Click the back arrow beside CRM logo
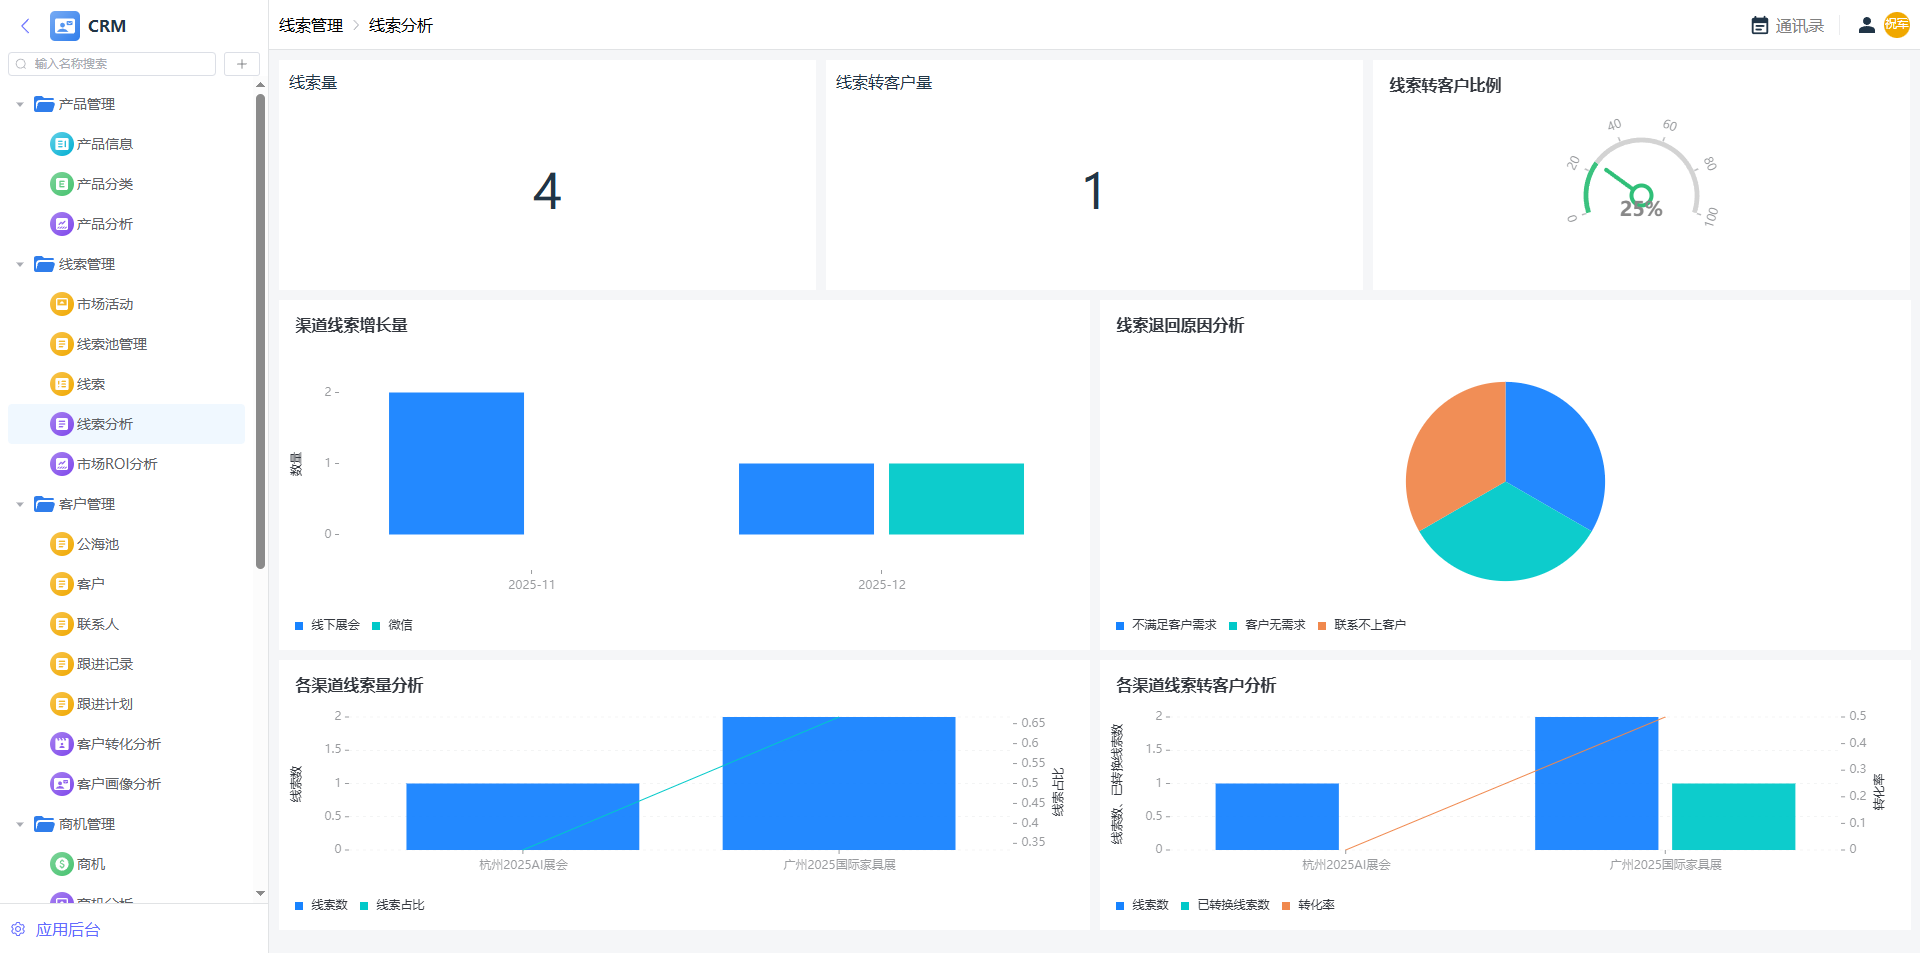Screen dimensions: 1920x953 [x=25, y=26]
